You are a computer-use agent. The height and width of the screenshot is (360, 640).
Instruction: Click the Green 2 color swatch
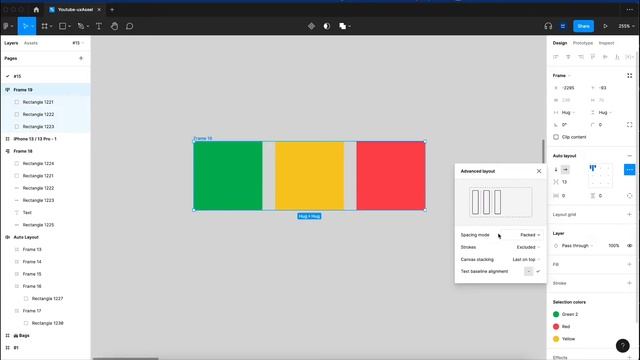click(556, 314)
